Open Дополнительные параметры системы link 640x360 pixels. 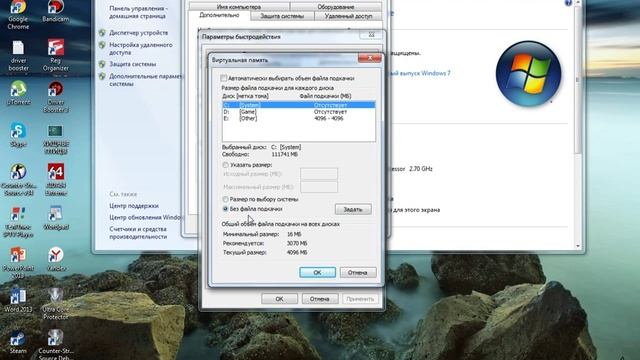pyautogui.click(x=145, y=80)
